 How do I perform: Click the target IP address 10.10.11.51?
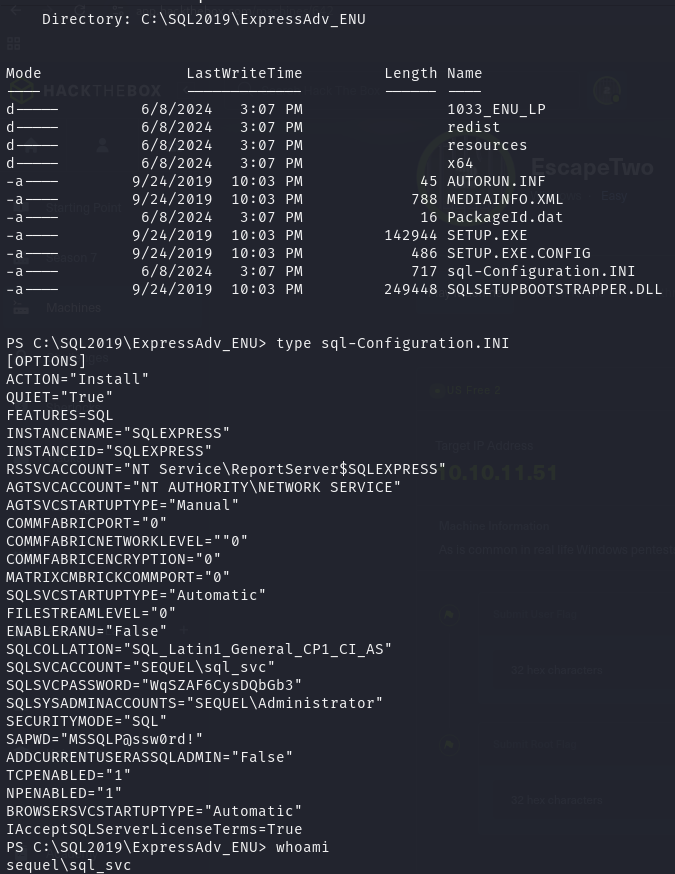coord(497,472)
